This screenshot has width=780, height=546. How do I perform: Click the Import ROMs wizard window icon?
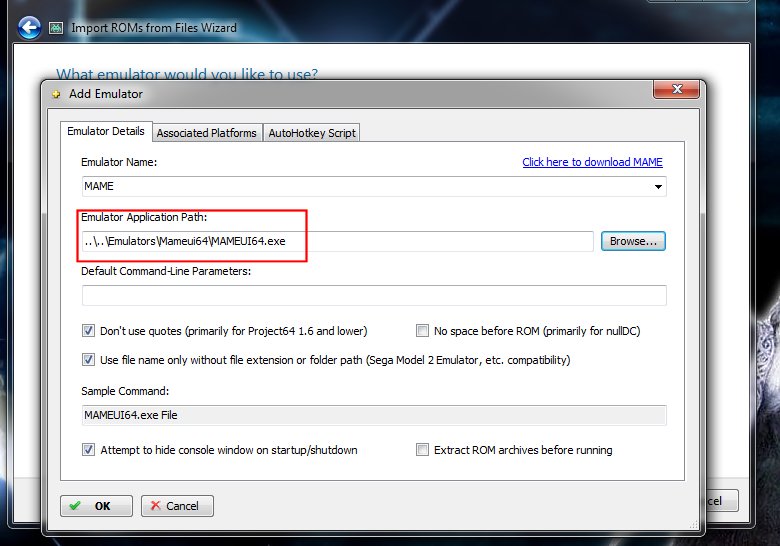(x=56, y=28)
